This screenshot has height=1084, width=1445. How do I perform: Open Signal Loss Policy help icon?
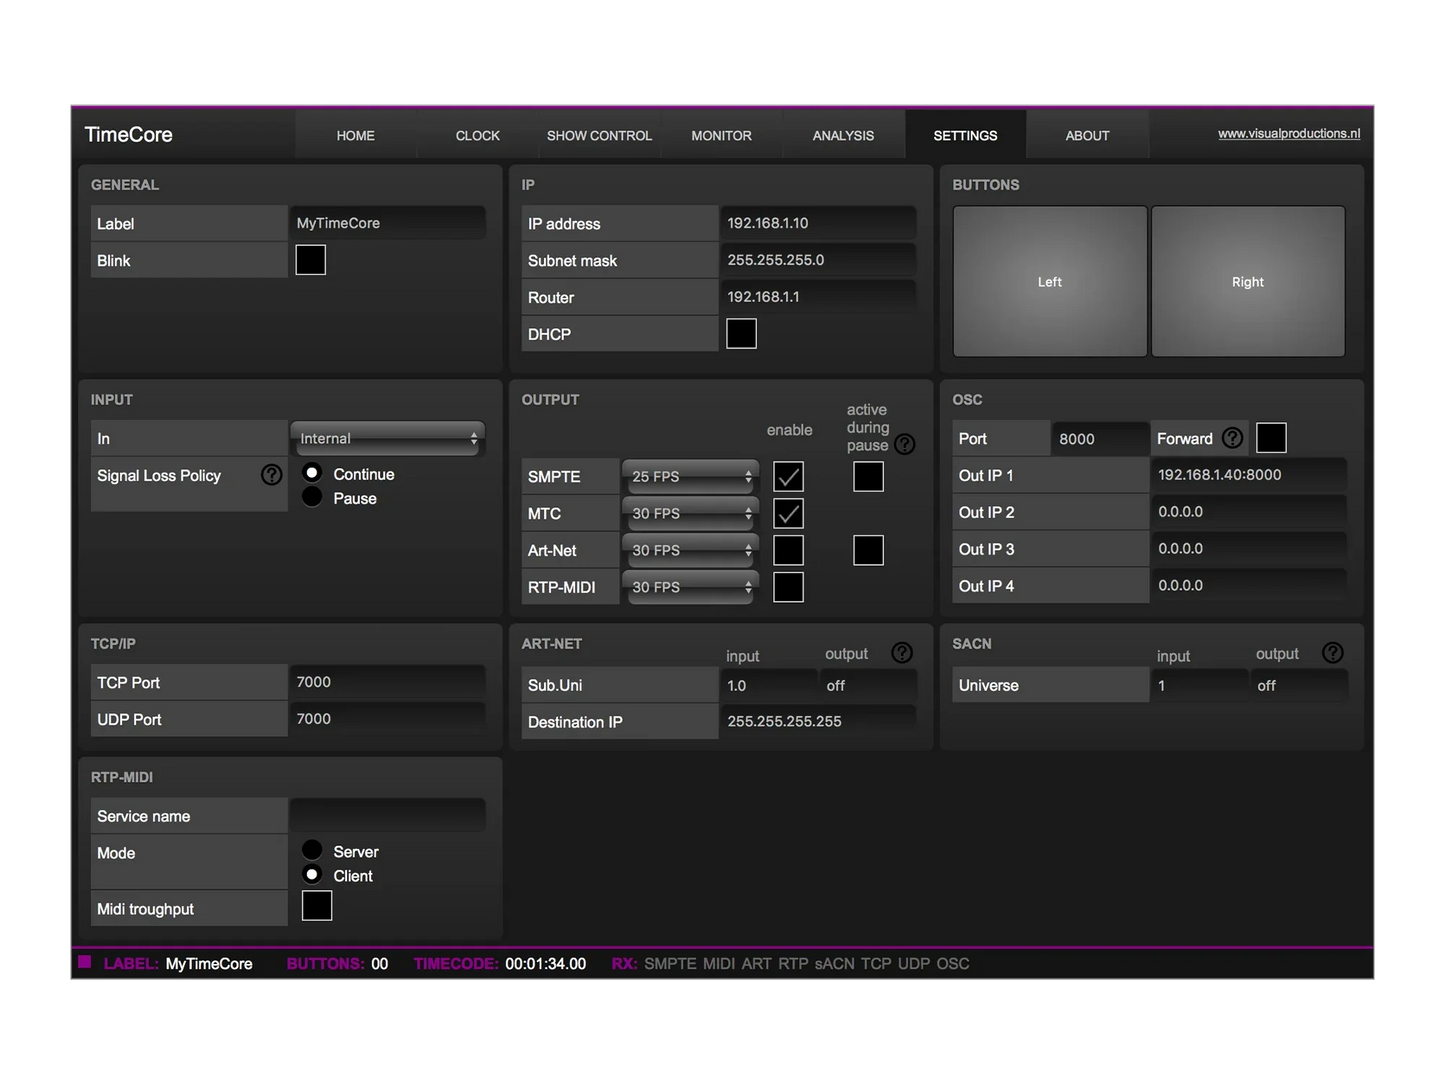point(271,475)
